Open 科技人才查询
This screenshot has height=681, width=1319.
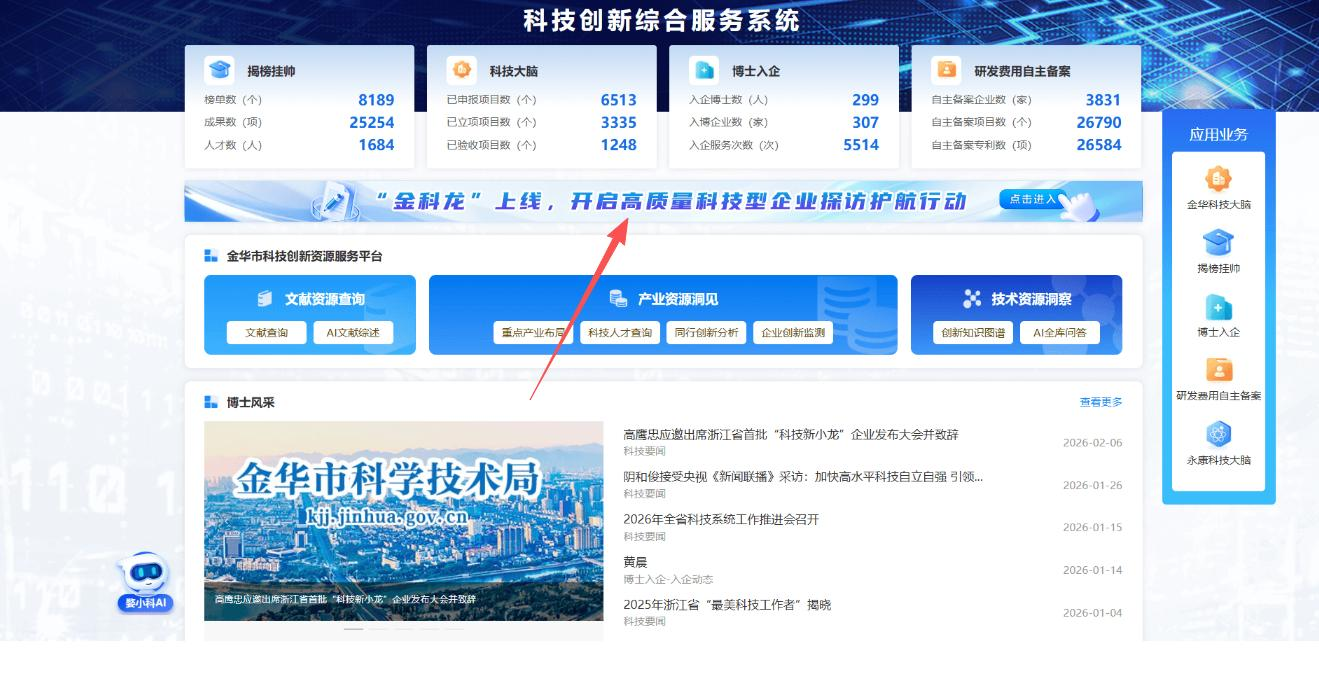point(619,333)
